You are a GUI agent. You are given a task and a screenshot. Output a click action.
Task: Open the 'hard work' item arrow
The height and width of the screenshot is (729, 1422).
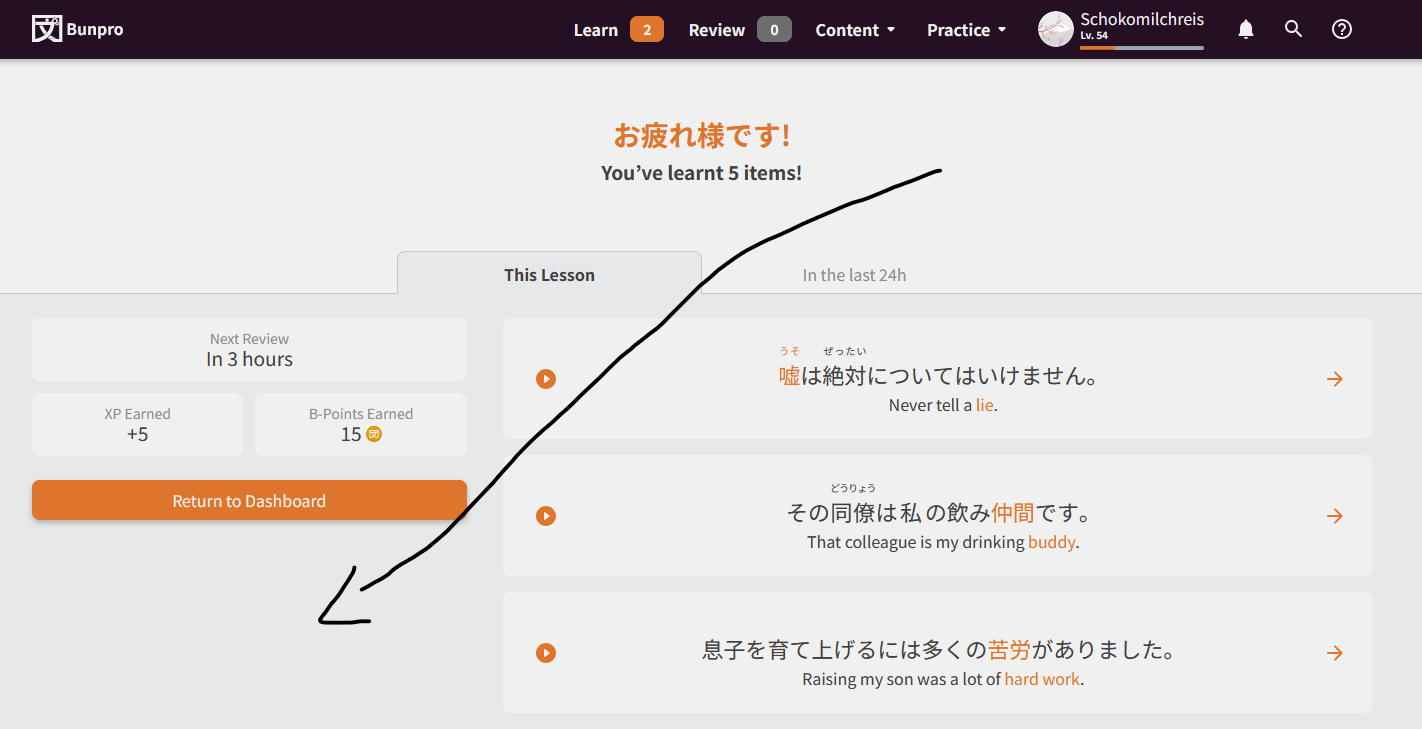coord(1334,653)
